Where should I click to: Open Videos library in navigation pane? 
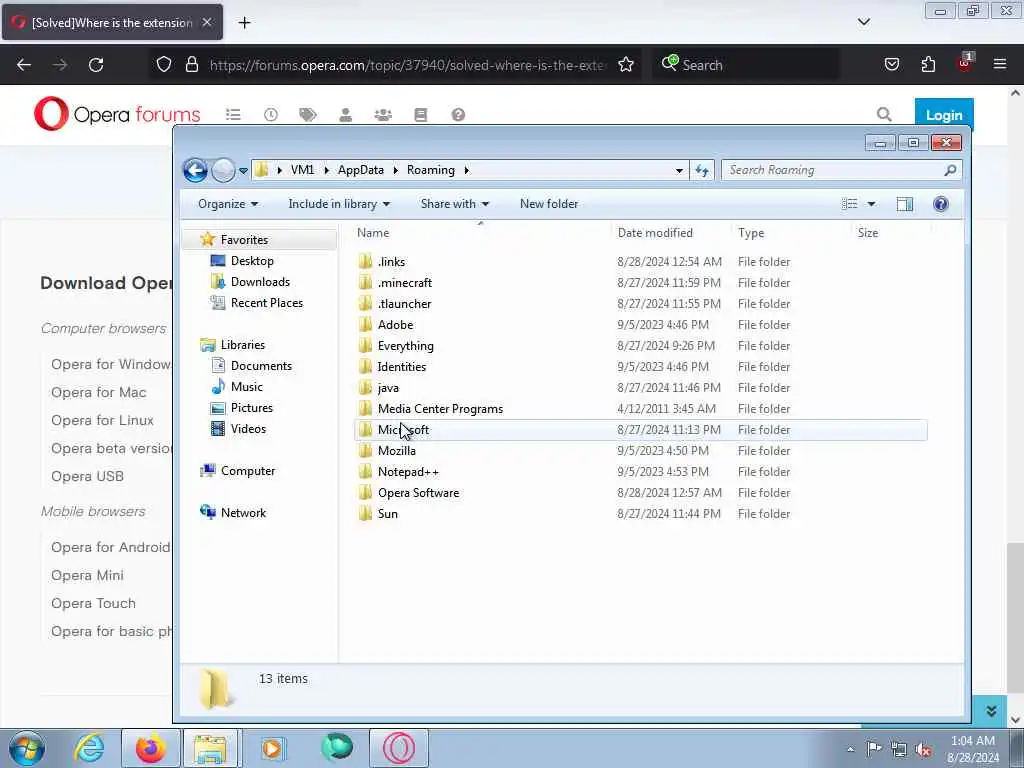tap(248, 428)
